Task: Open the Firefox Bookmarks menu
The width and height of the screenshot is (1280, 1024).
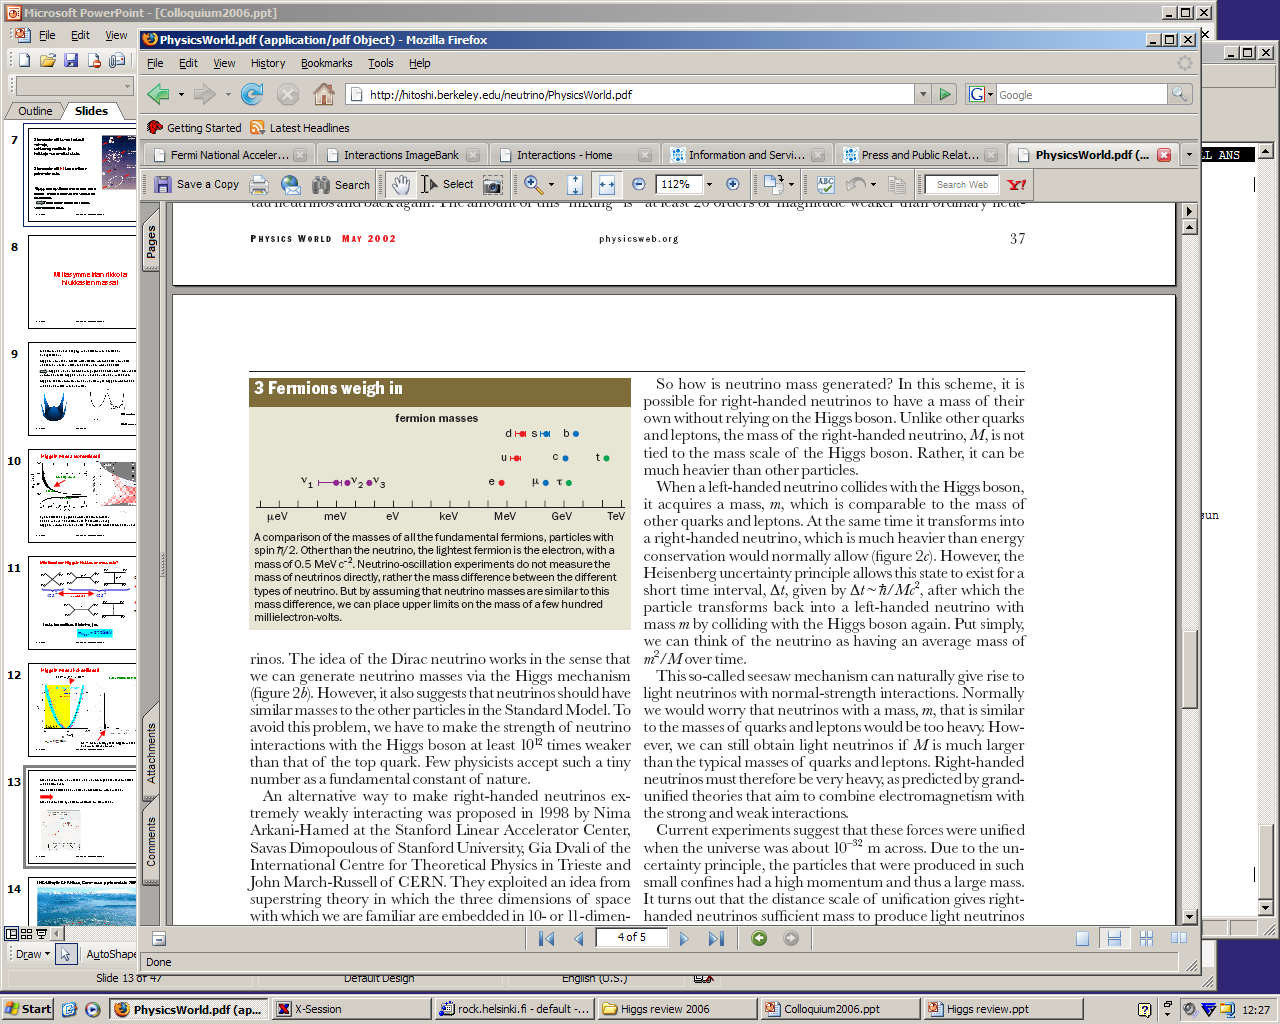Action: click(x=326, y=63)
